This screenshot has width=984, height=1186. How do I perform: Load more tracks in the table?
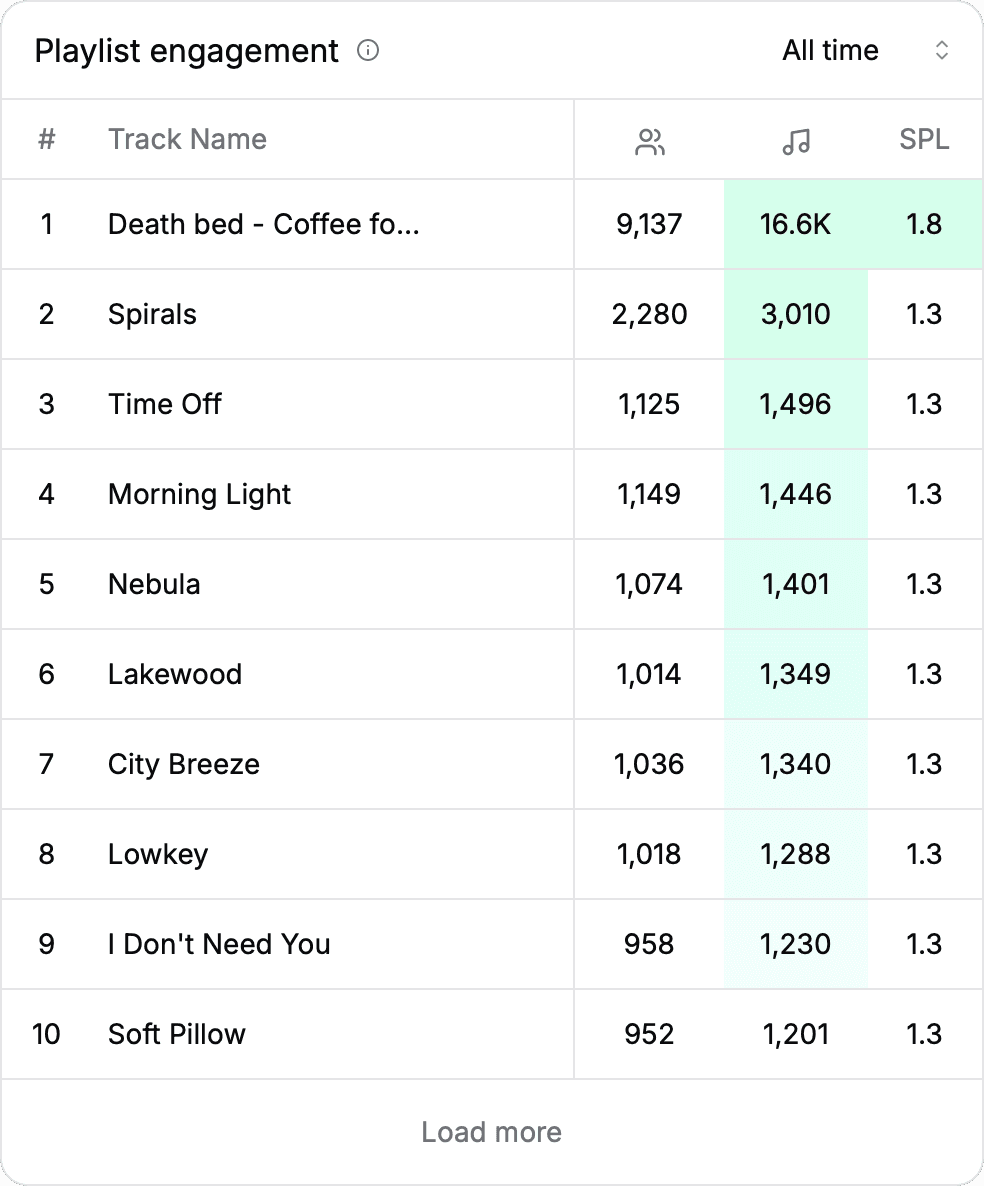pos(491,1132)
